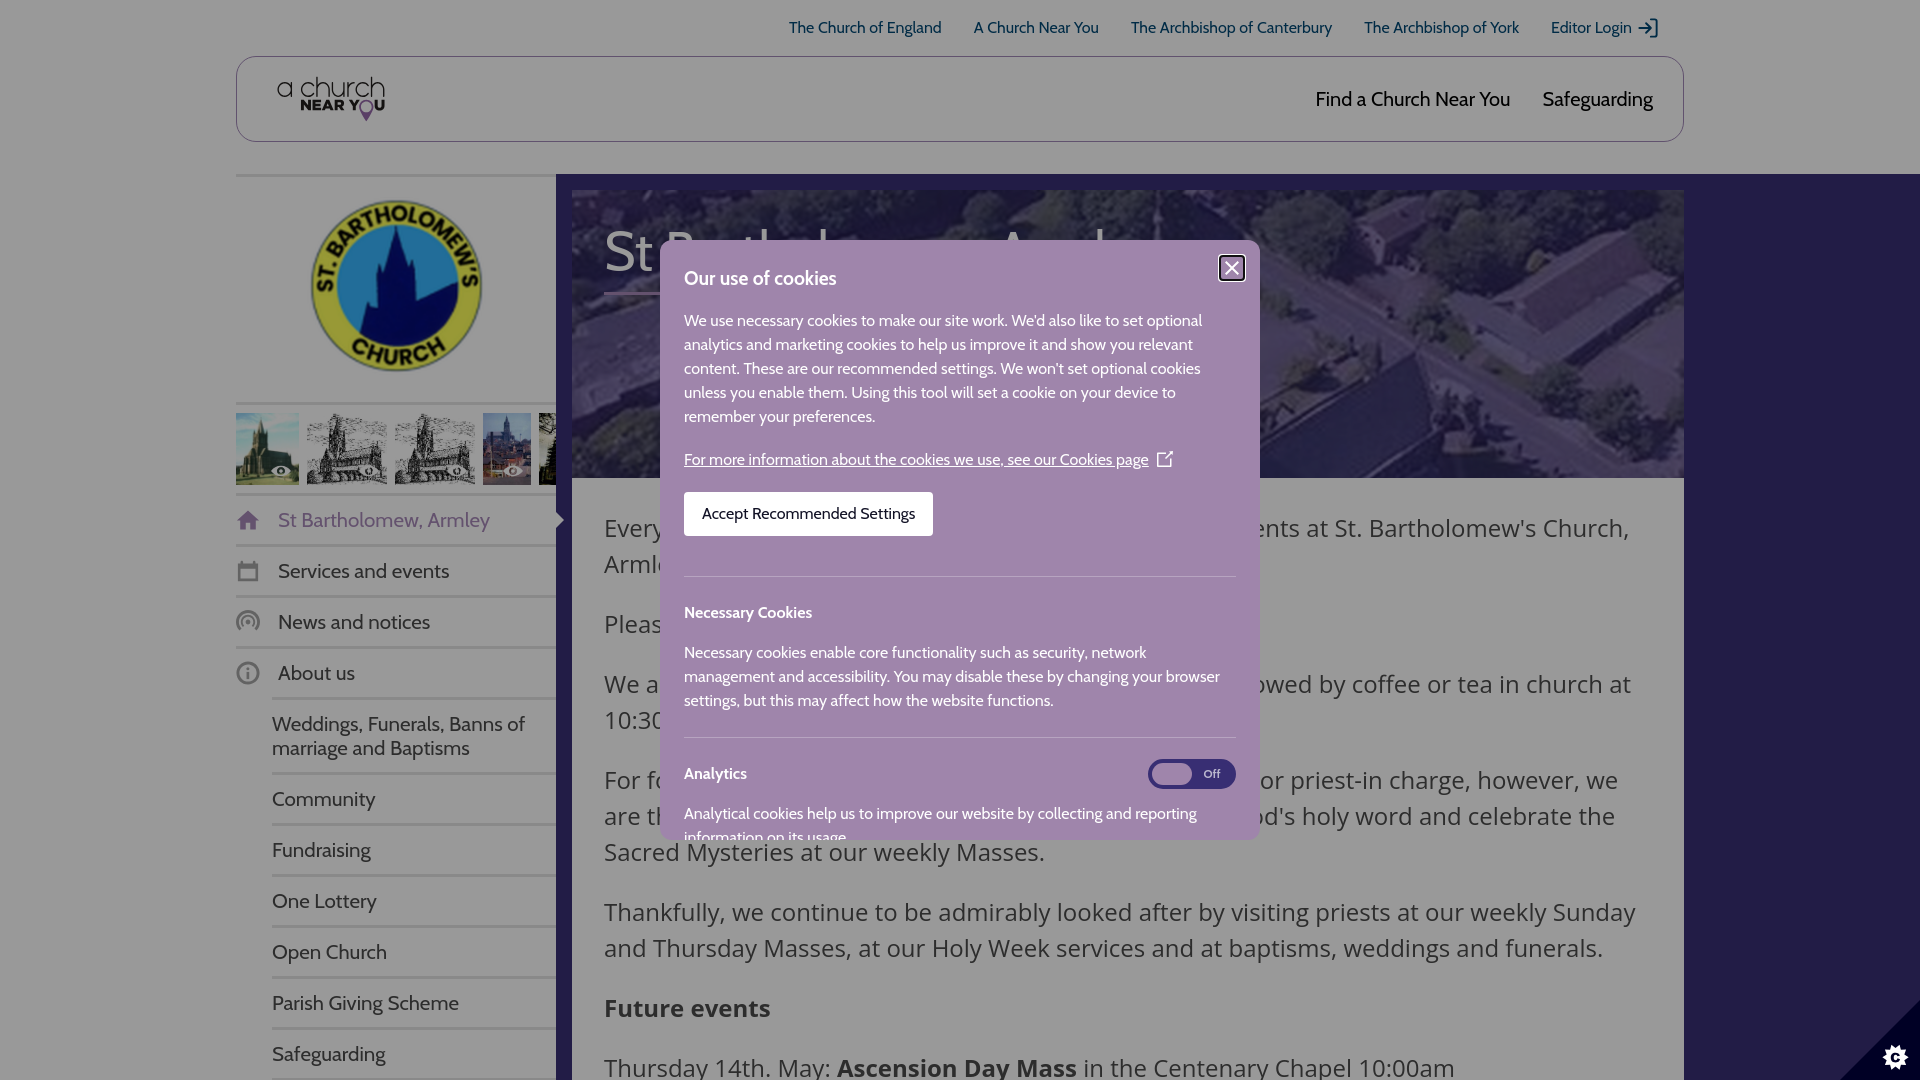The height and width of the screenshot is (1080, 1920).
Task: Open The Archbishop of York link
Action: (x=1441, y=28)
